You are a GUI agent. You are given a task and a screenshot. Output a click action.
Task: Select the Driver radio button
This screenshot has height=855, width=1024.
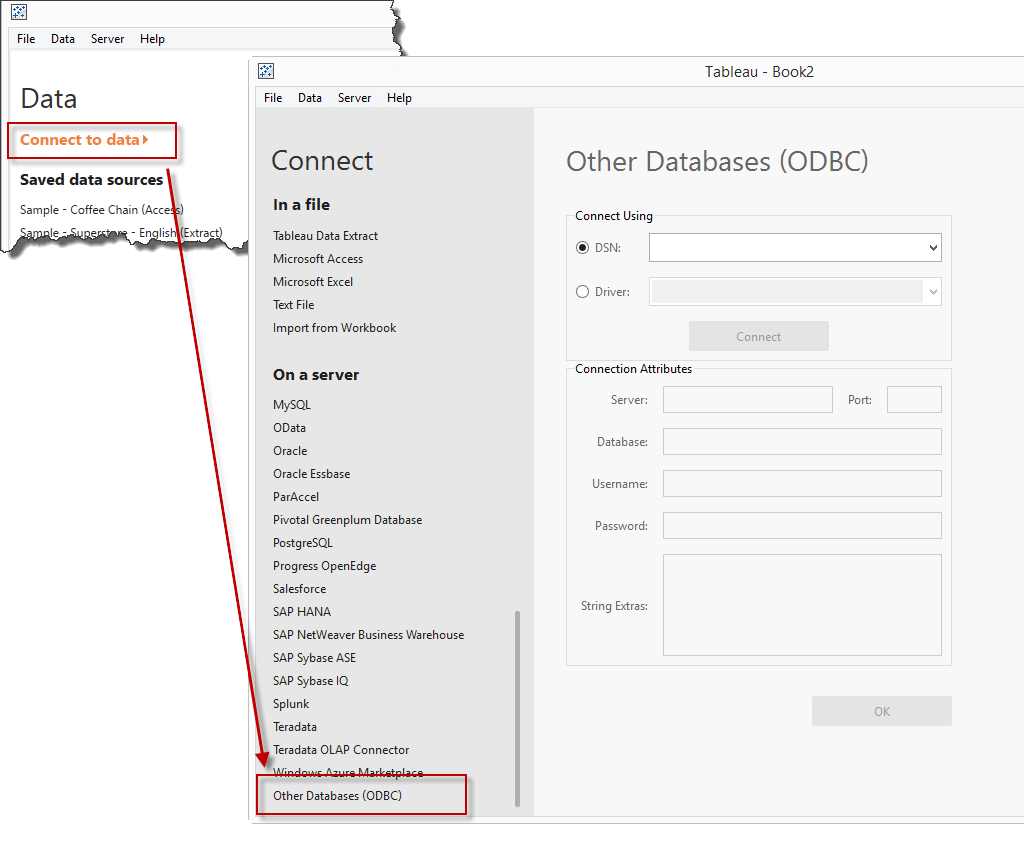coord(583,292)
